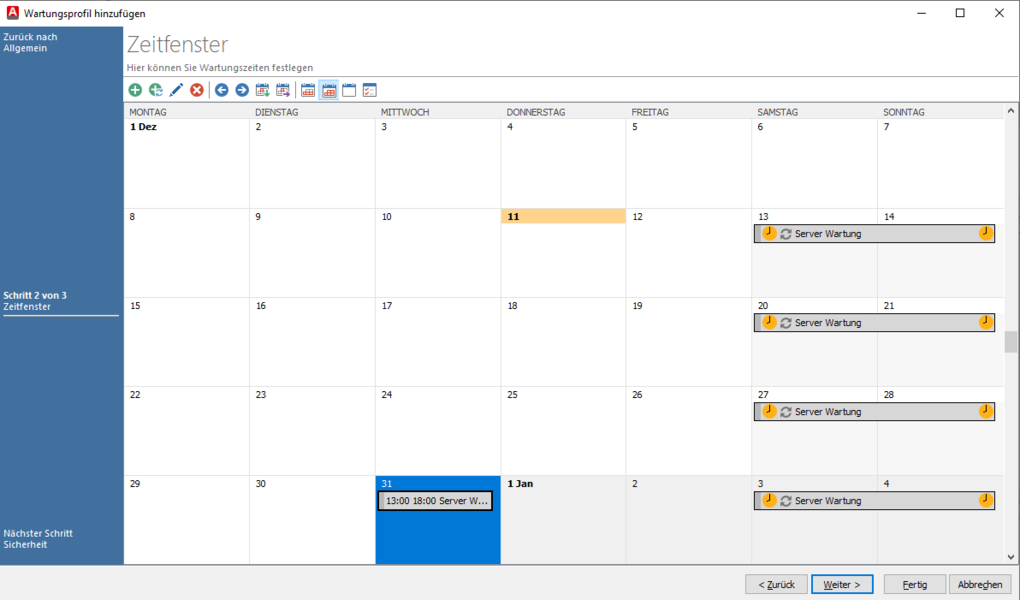The height and width of the screenshot is (600, 1020).
Task: Toggle the highlighted month view icon
Action: pyautogui.click(x=329, y=90)
